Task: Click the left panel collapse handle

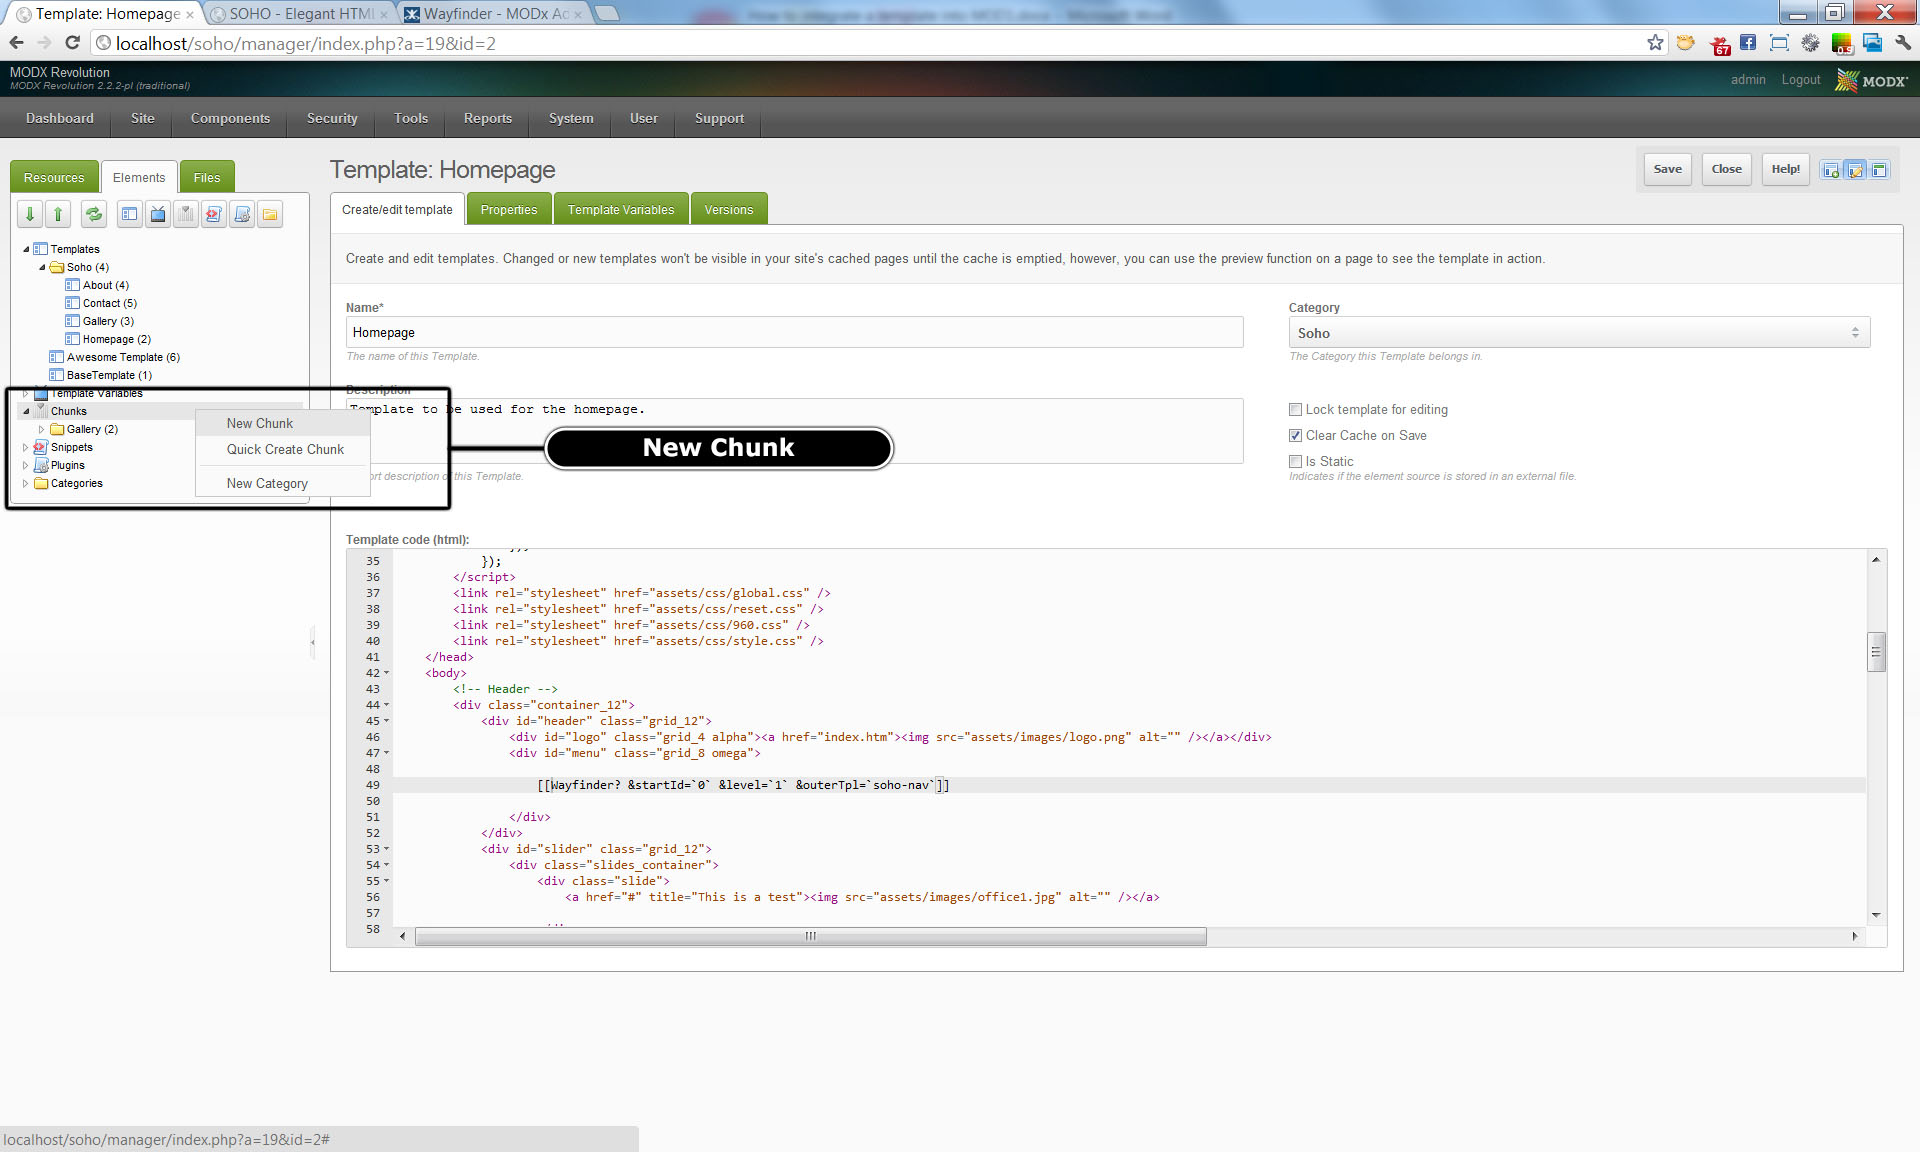Action: [313, 642]
